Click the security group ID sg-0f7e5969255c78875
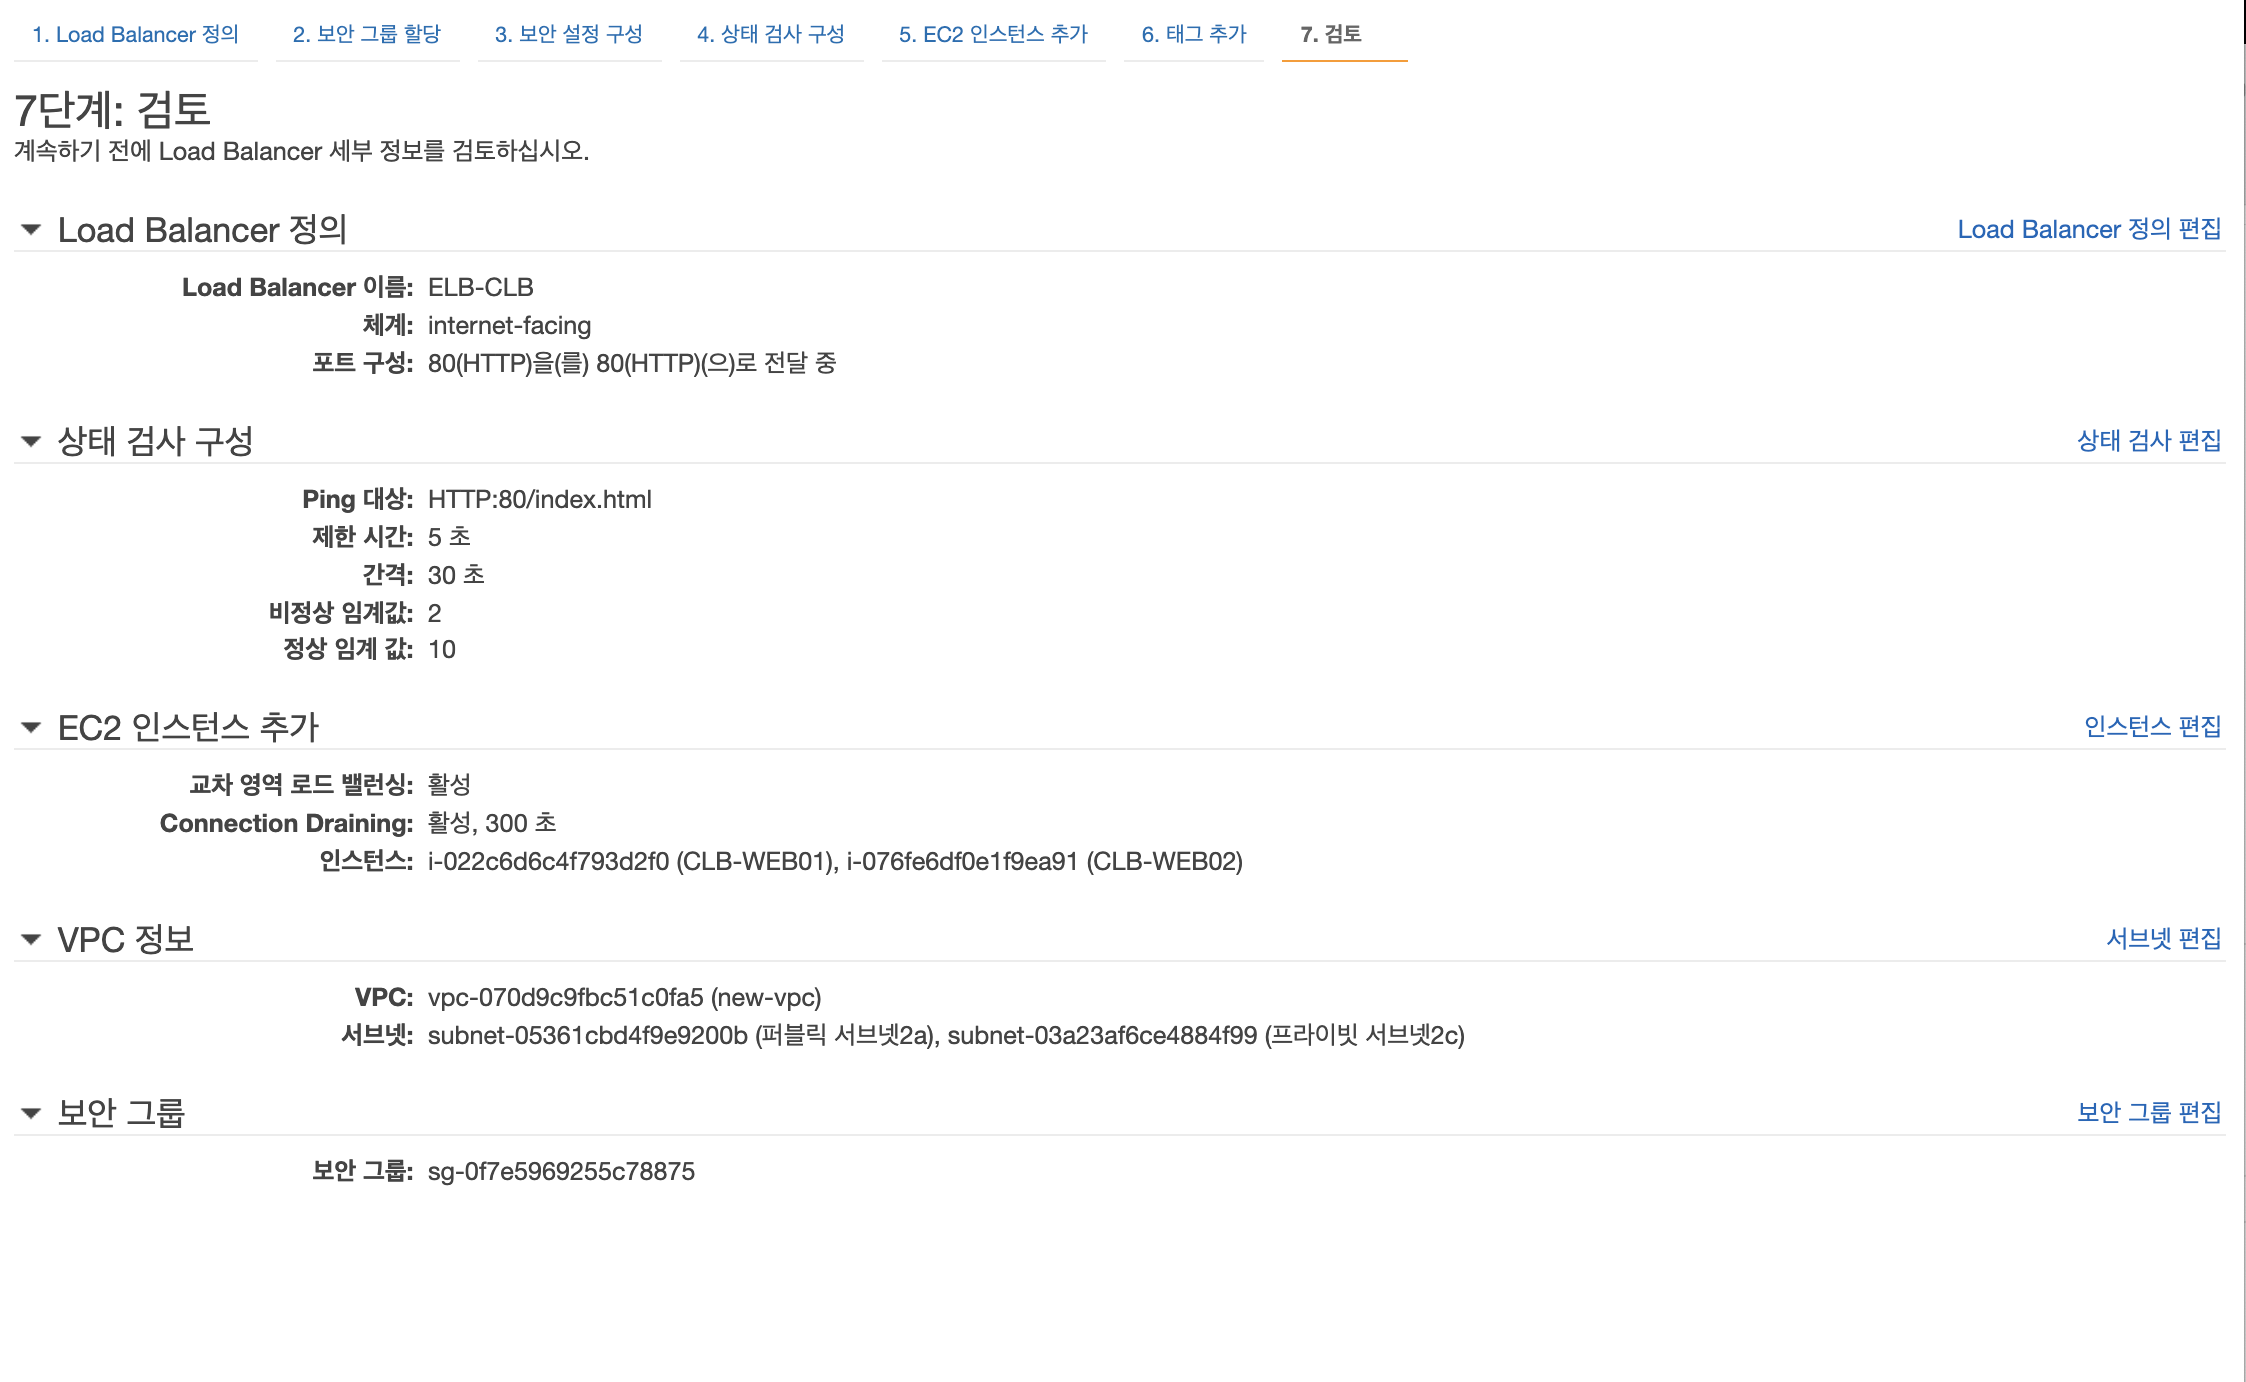The height and width of the screenshot is (1382, 2246). point(560,1171)
